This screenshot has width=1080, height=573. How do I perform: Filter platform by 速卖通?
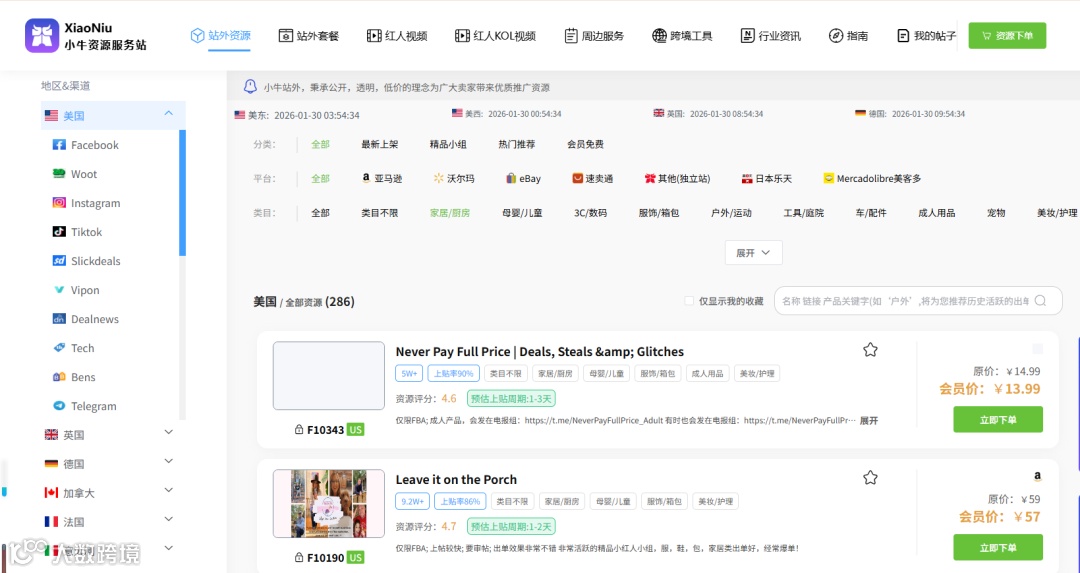592,178
